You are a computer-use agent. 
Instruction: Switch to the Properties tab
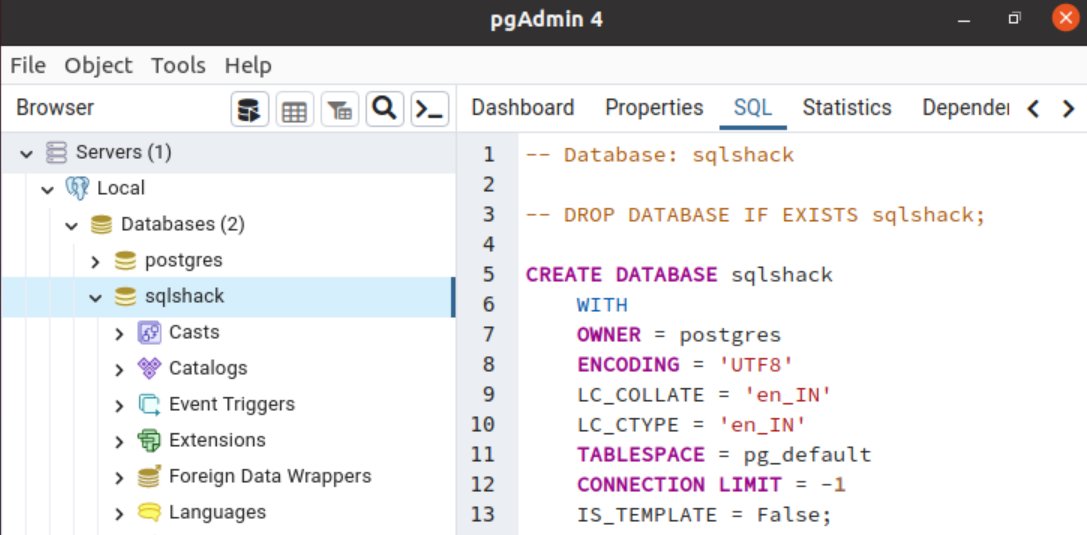654,108
